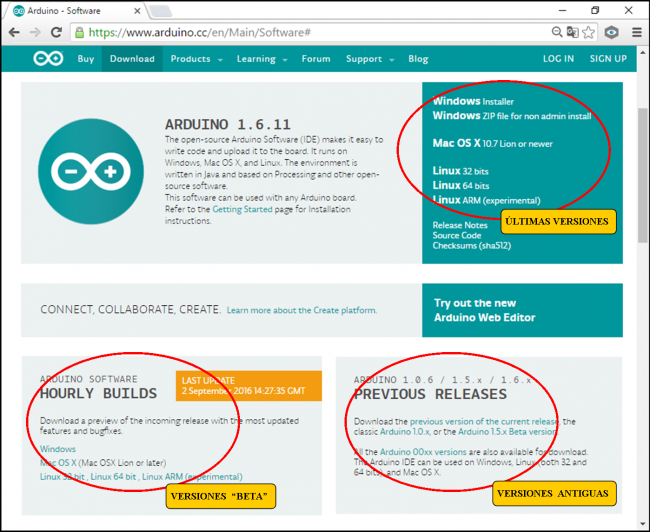Image resolution: width=650 pixels, height=532 pixels.
Task: Bookmark the page with the star icon
Action: pos(588,32)
